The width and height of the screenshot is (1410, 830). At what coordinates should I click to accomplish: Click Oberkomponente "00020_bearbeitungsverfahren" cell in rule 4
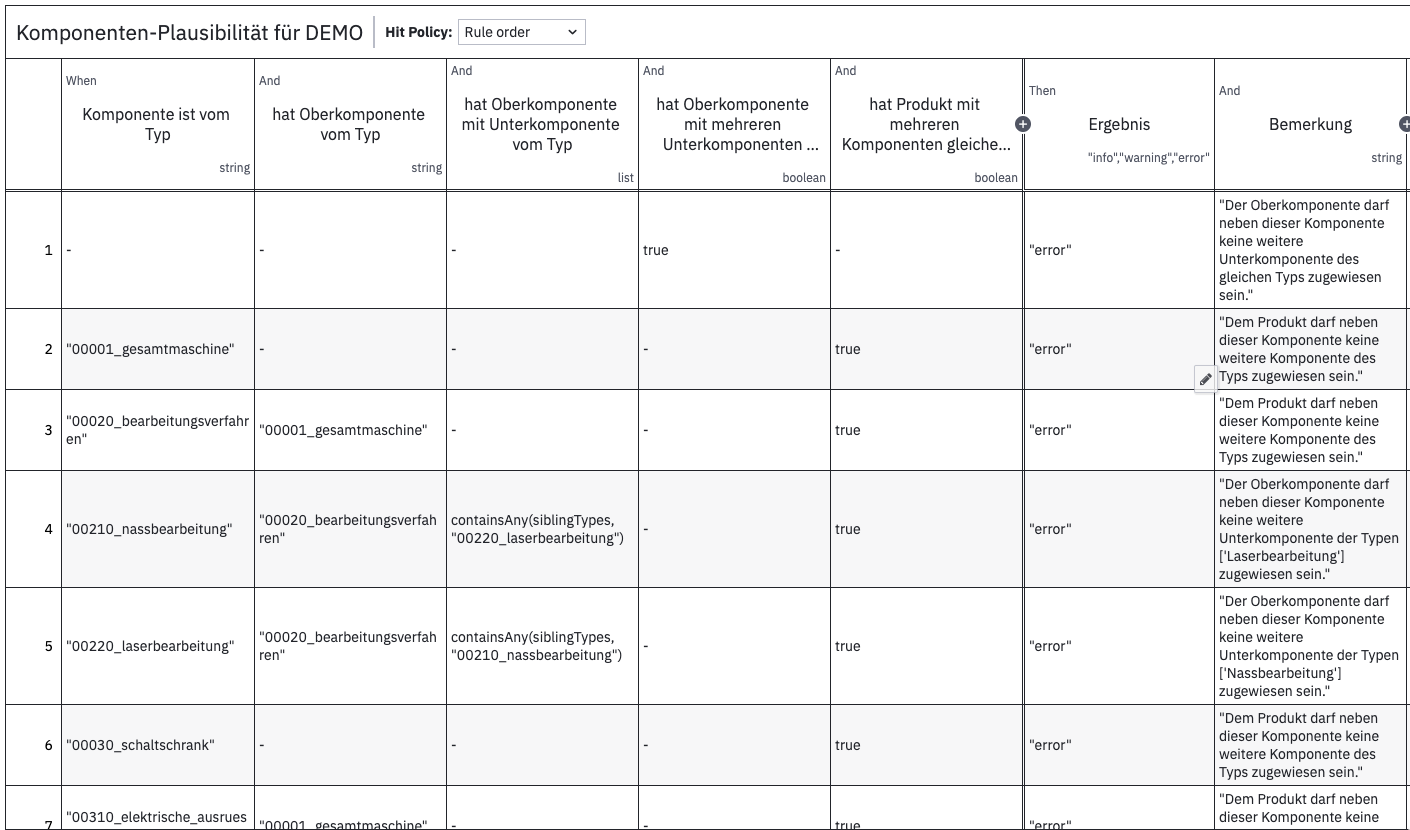coord(350,529)
